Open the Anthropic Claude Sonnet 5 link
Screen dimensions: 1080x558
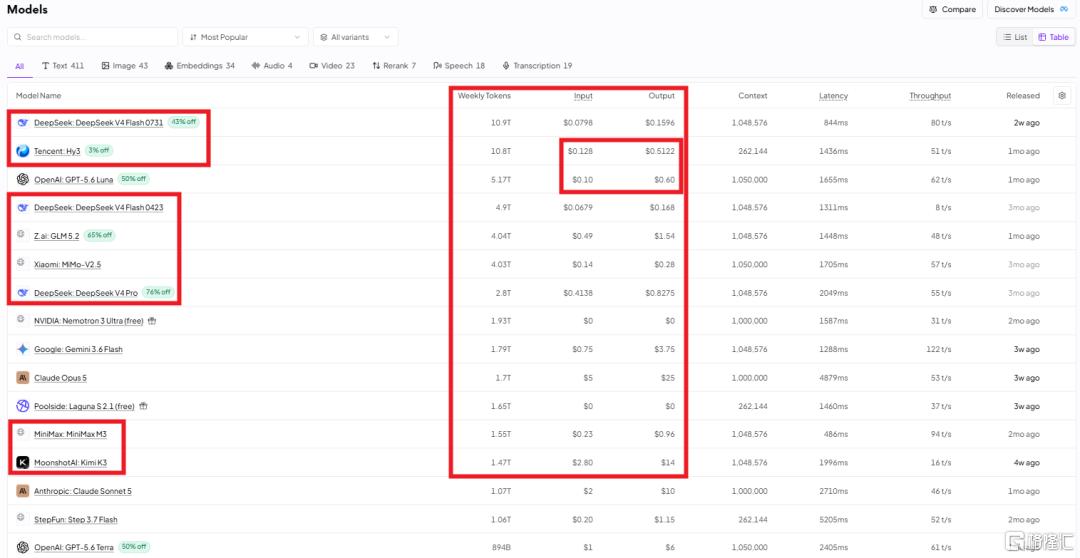click(83, 491)
